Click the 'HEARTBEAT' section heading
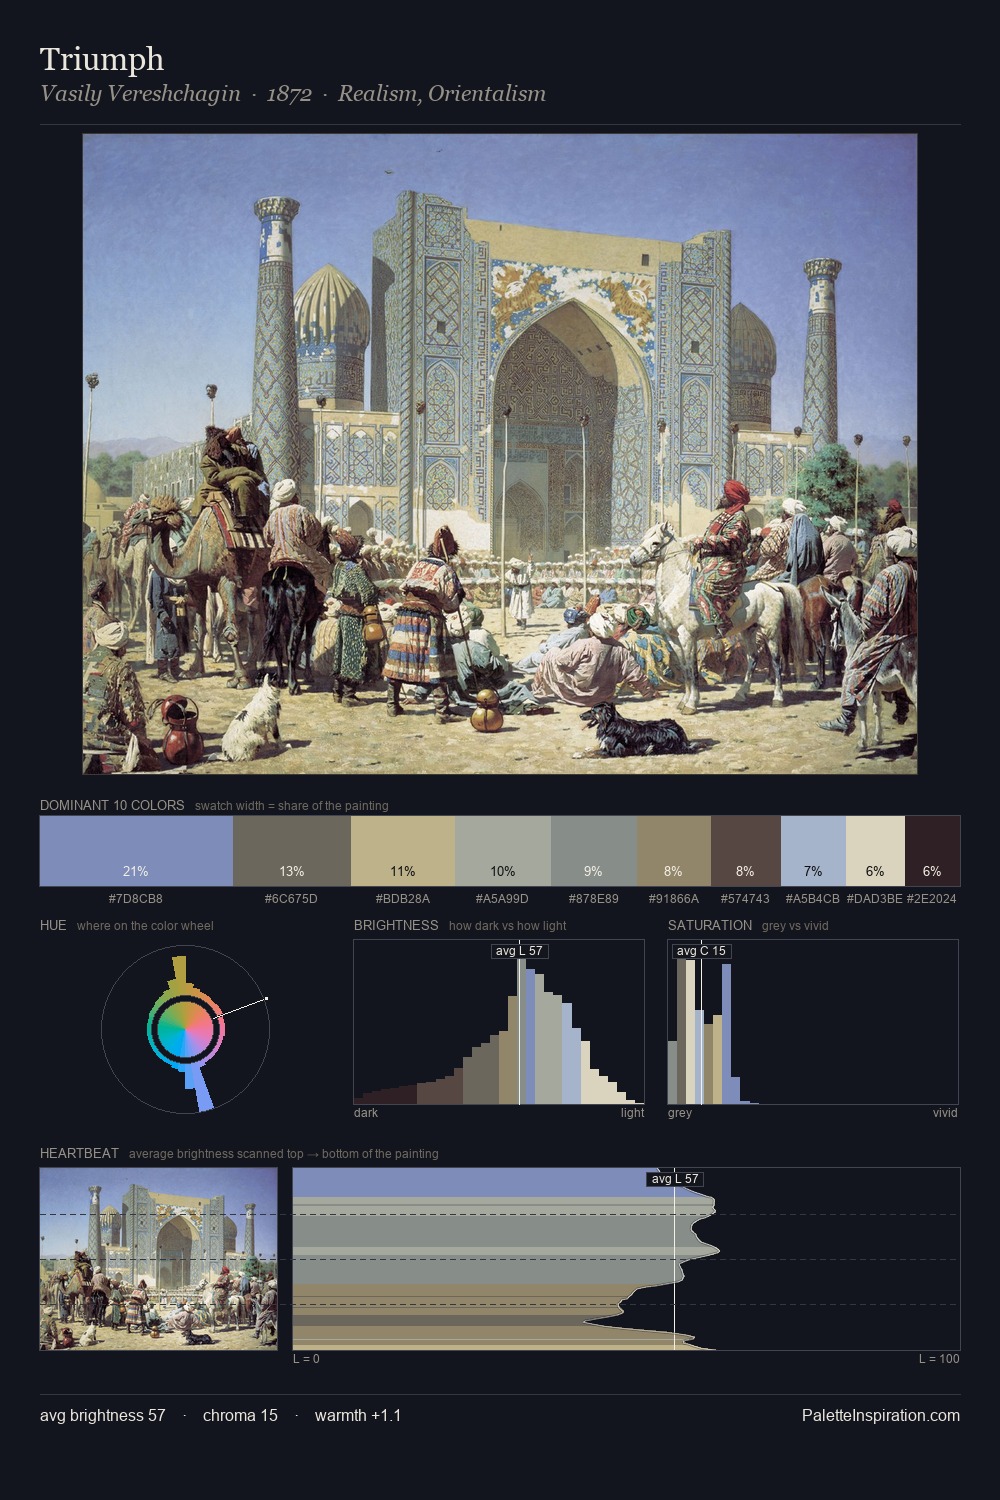1000x1500 pixels. 79,1153
